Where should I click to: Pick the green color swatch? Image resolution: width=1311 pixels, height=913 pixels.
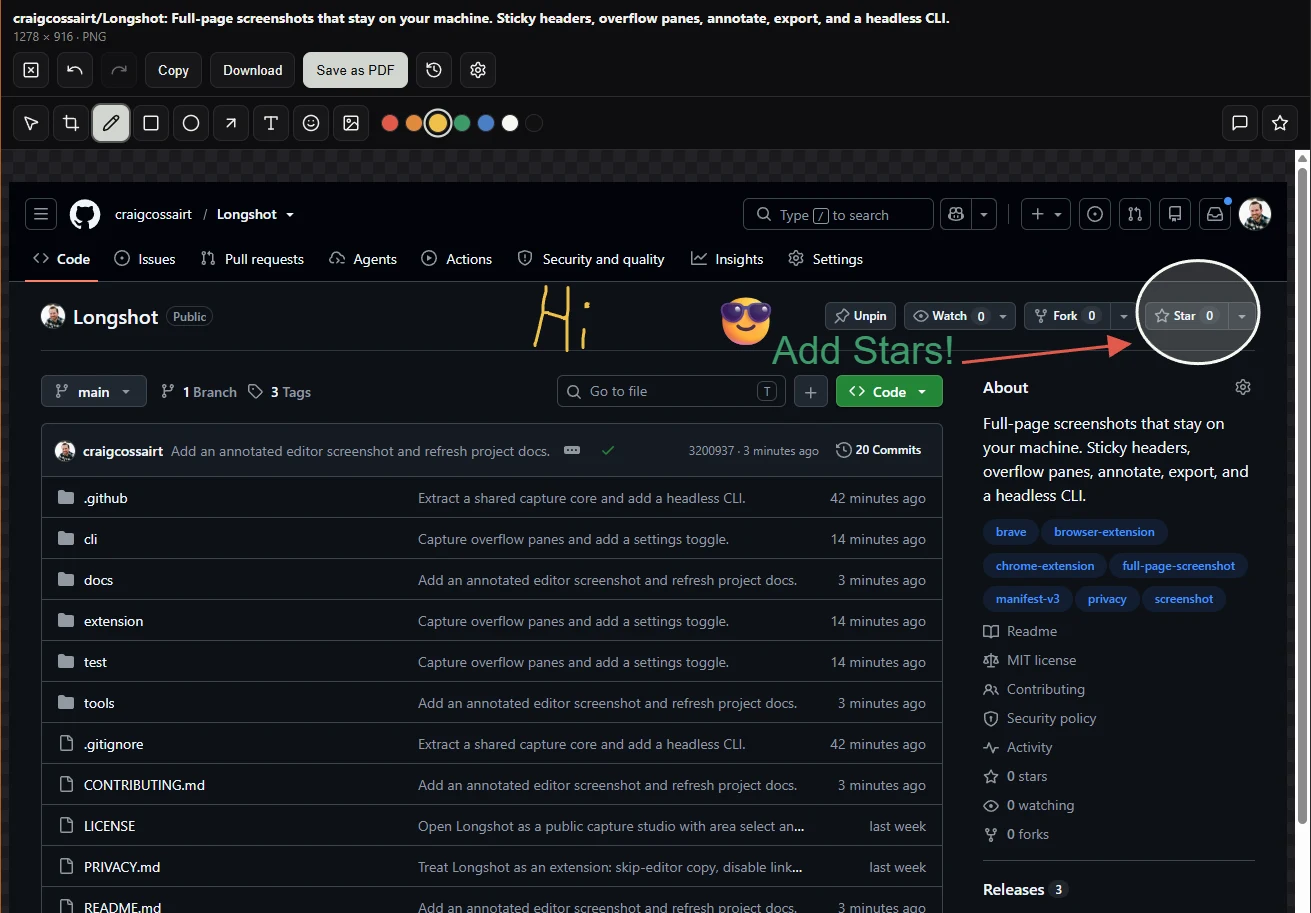(462, 123)
